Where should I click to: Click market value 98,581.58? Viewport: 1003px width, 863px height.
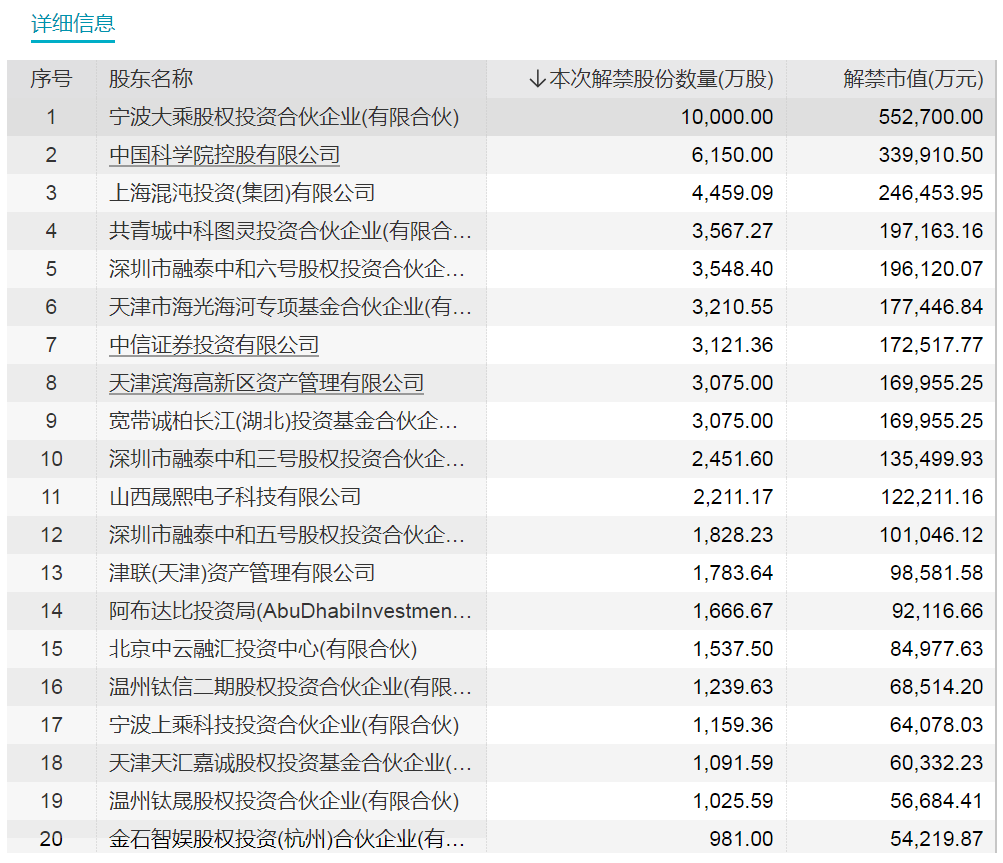tap(936, 573)
